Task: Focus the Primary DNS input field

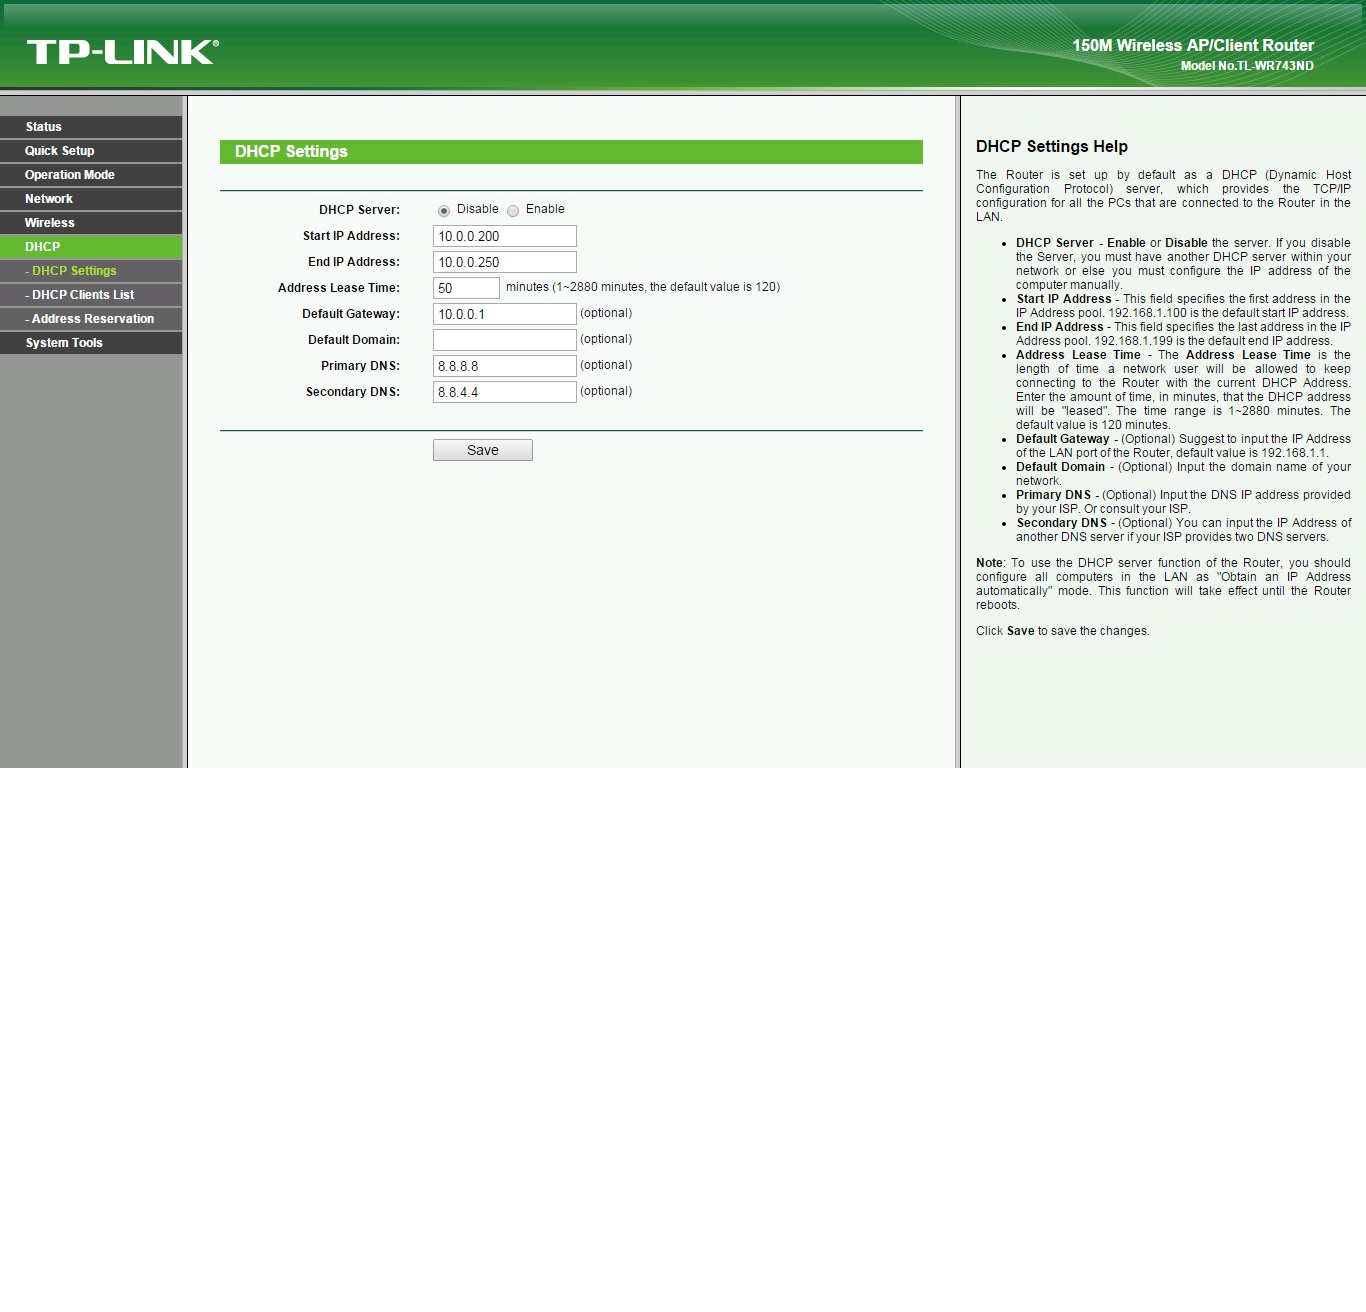Action: point(504,366)
